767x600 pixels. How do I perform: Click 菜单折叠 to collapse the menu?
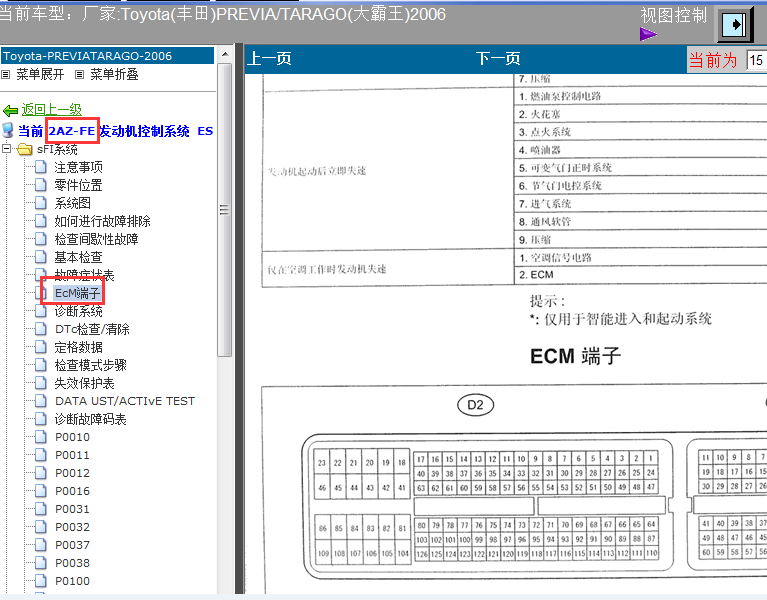click(114, 74)
